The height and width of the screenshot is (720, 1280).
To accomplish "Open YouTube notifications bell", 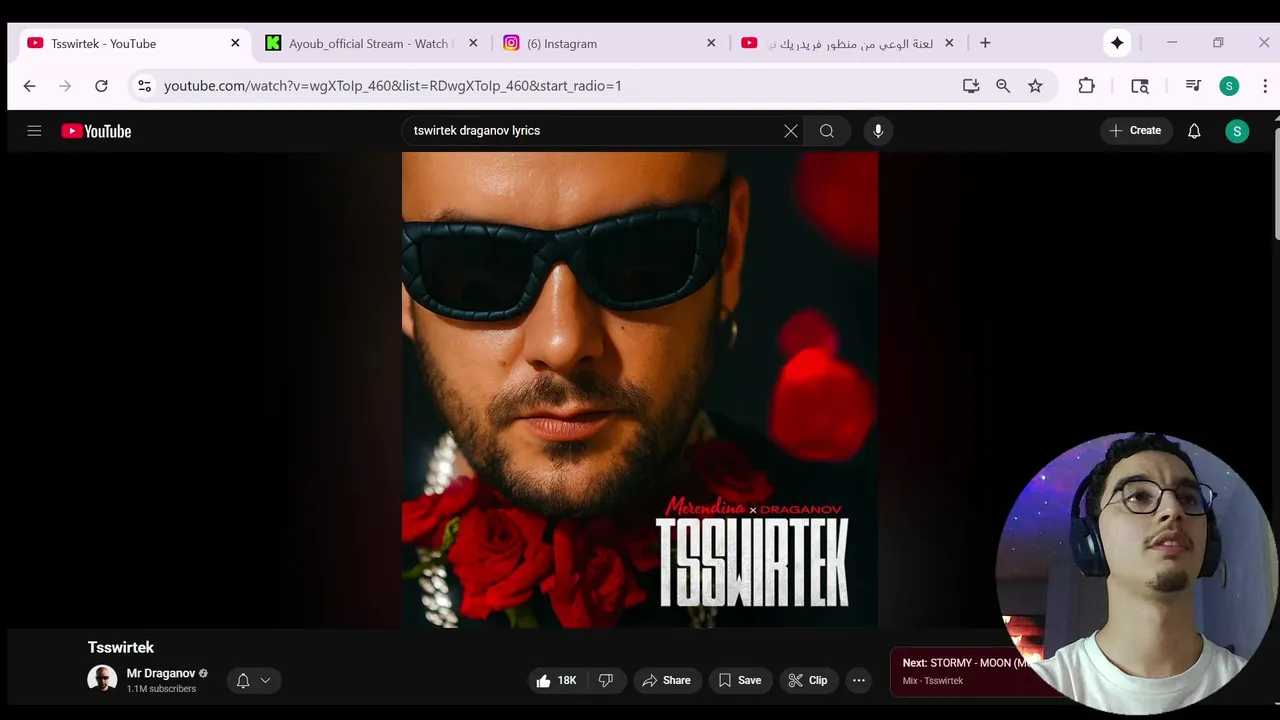I will click(1194, 131).
